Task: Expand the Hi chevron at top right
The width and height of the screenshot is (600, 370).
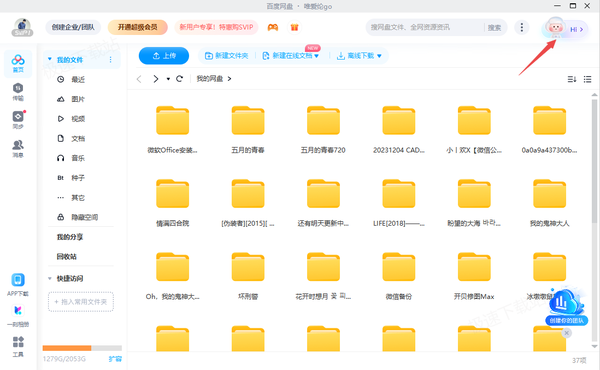Action: 582,29
